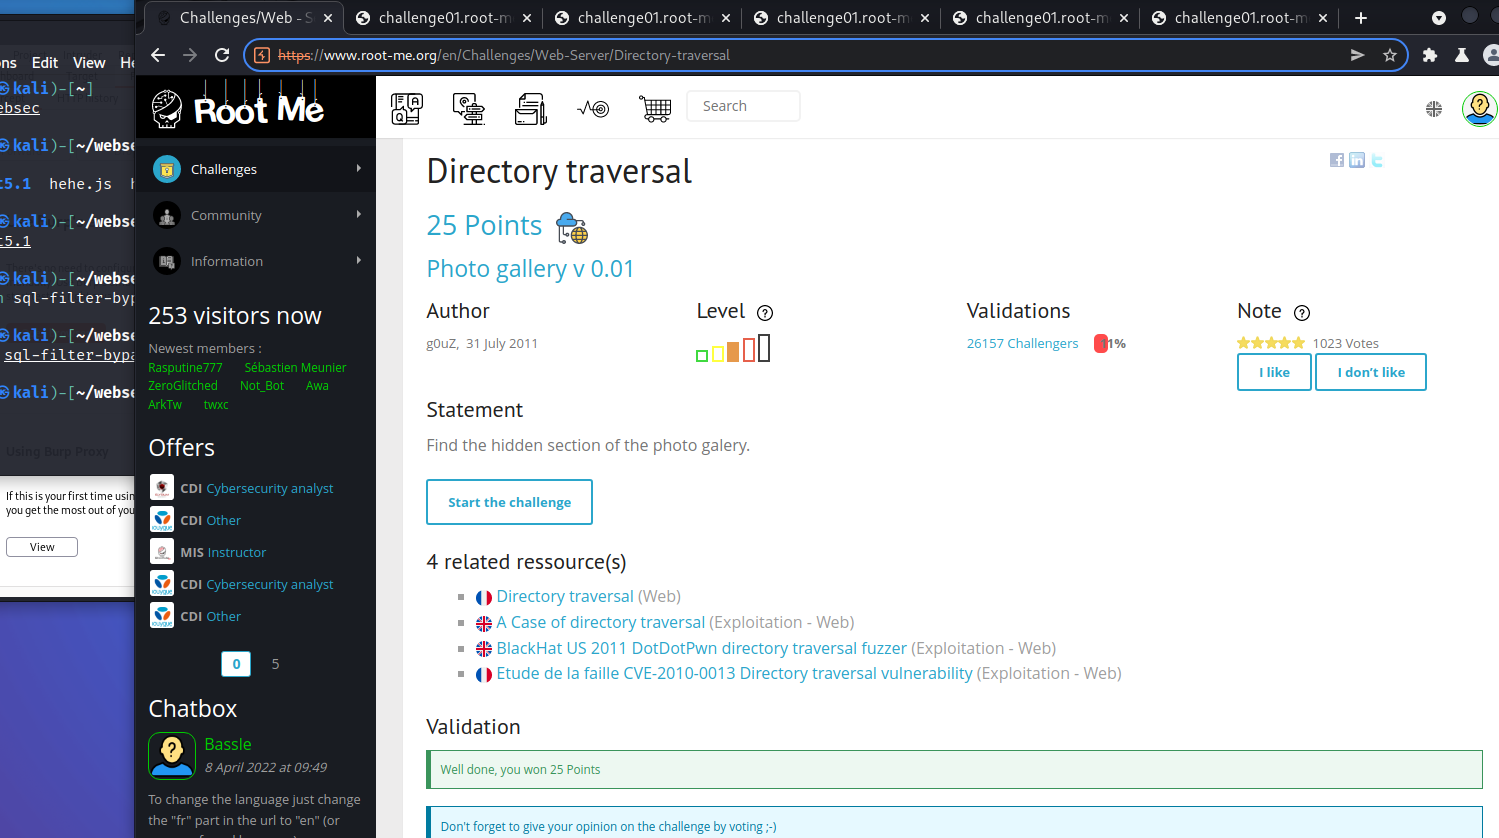Expand the Information sidebar menu
The image size is (1499, 838).
pyautogui.click(x=256, y=261)
